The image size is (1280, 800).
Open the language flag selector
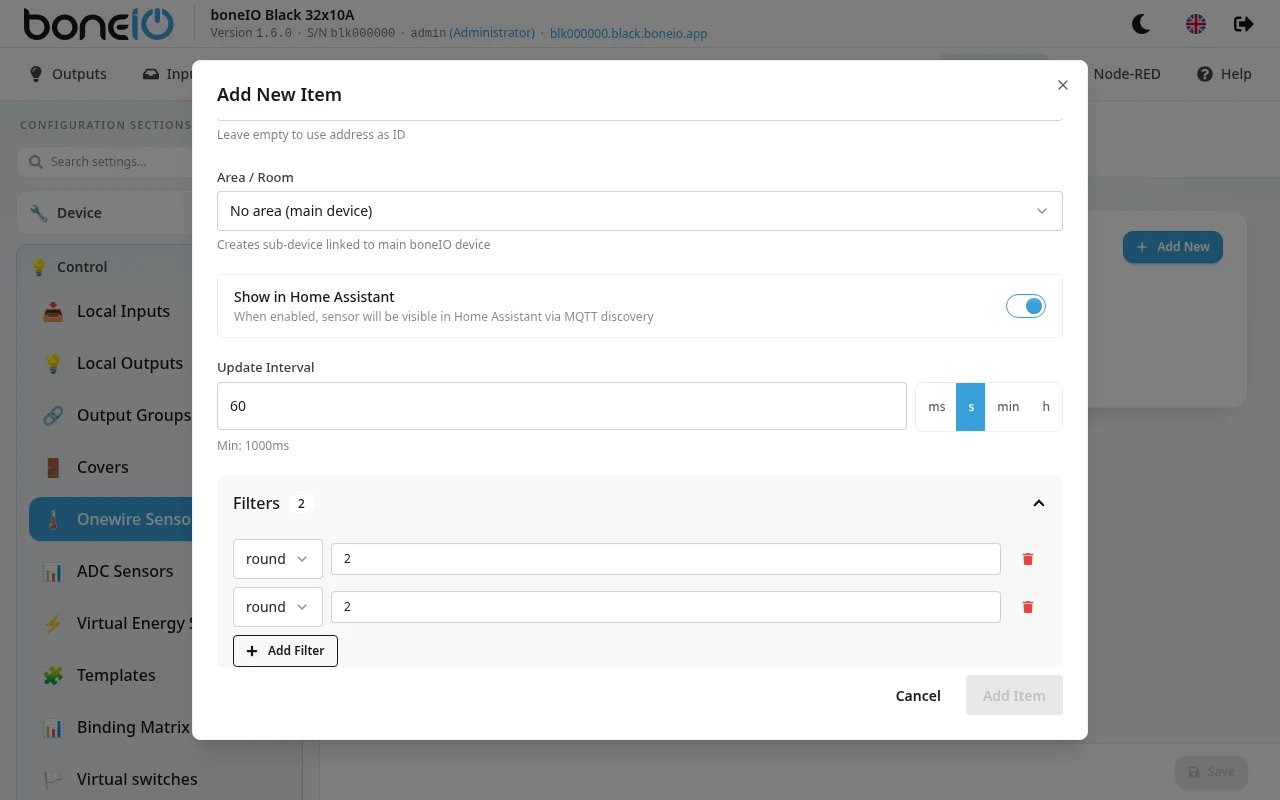point(1196,24)
